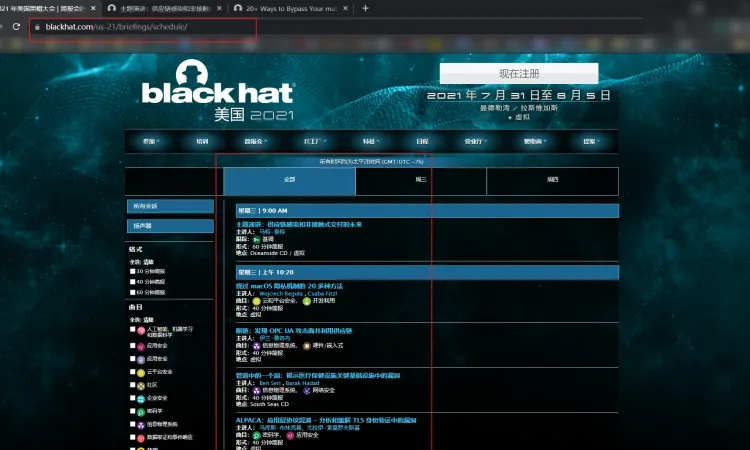Click the blackhat.com address bar URL

(x=116, y=27)
